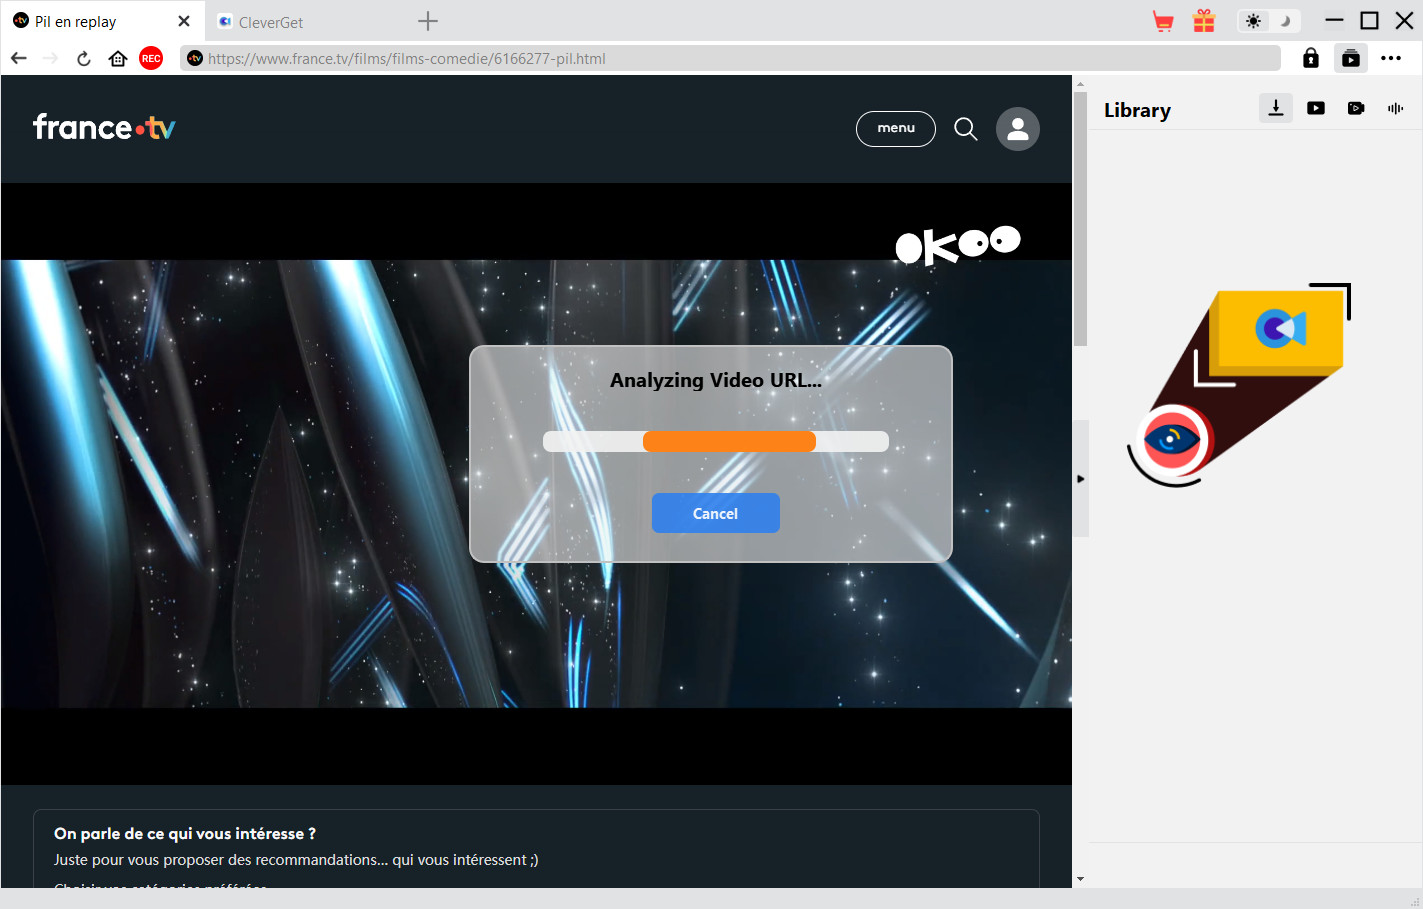The height and width of the screenshot is (909, 1423).
Task: Click the scrollbar down arrow
Action: (1080, 879)
